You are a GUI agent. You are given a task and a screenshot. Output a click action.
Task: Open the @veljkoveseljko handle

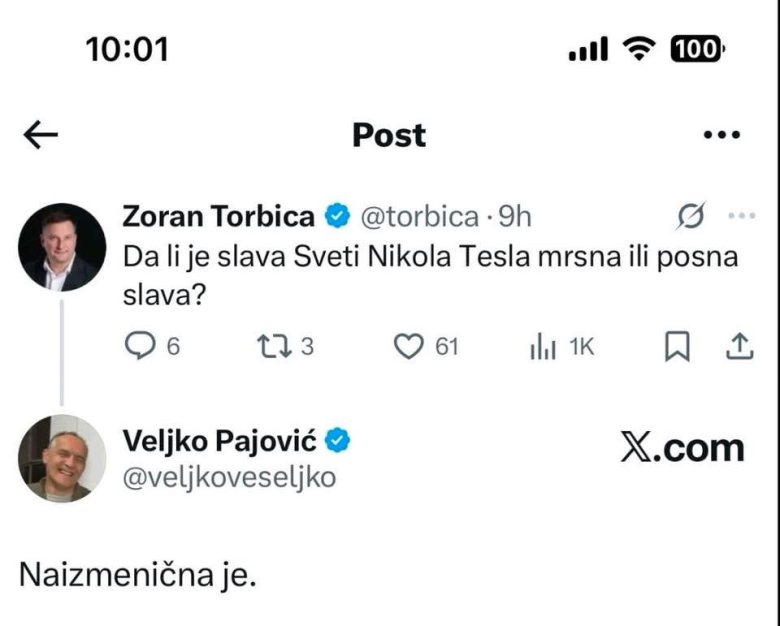(x=228, y=478)
